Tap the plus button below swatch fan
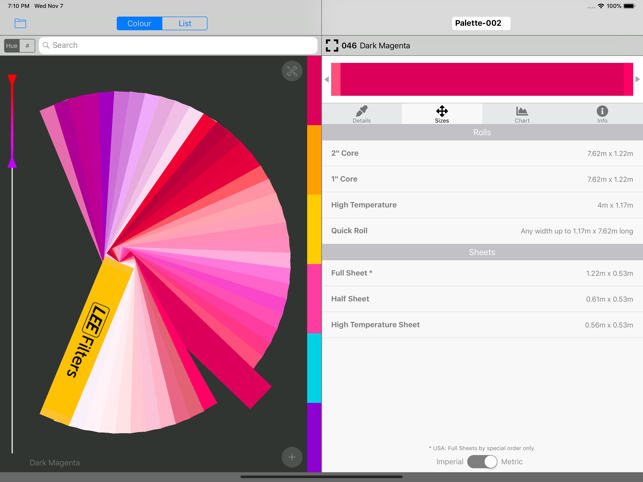 (x=291, y=457)
